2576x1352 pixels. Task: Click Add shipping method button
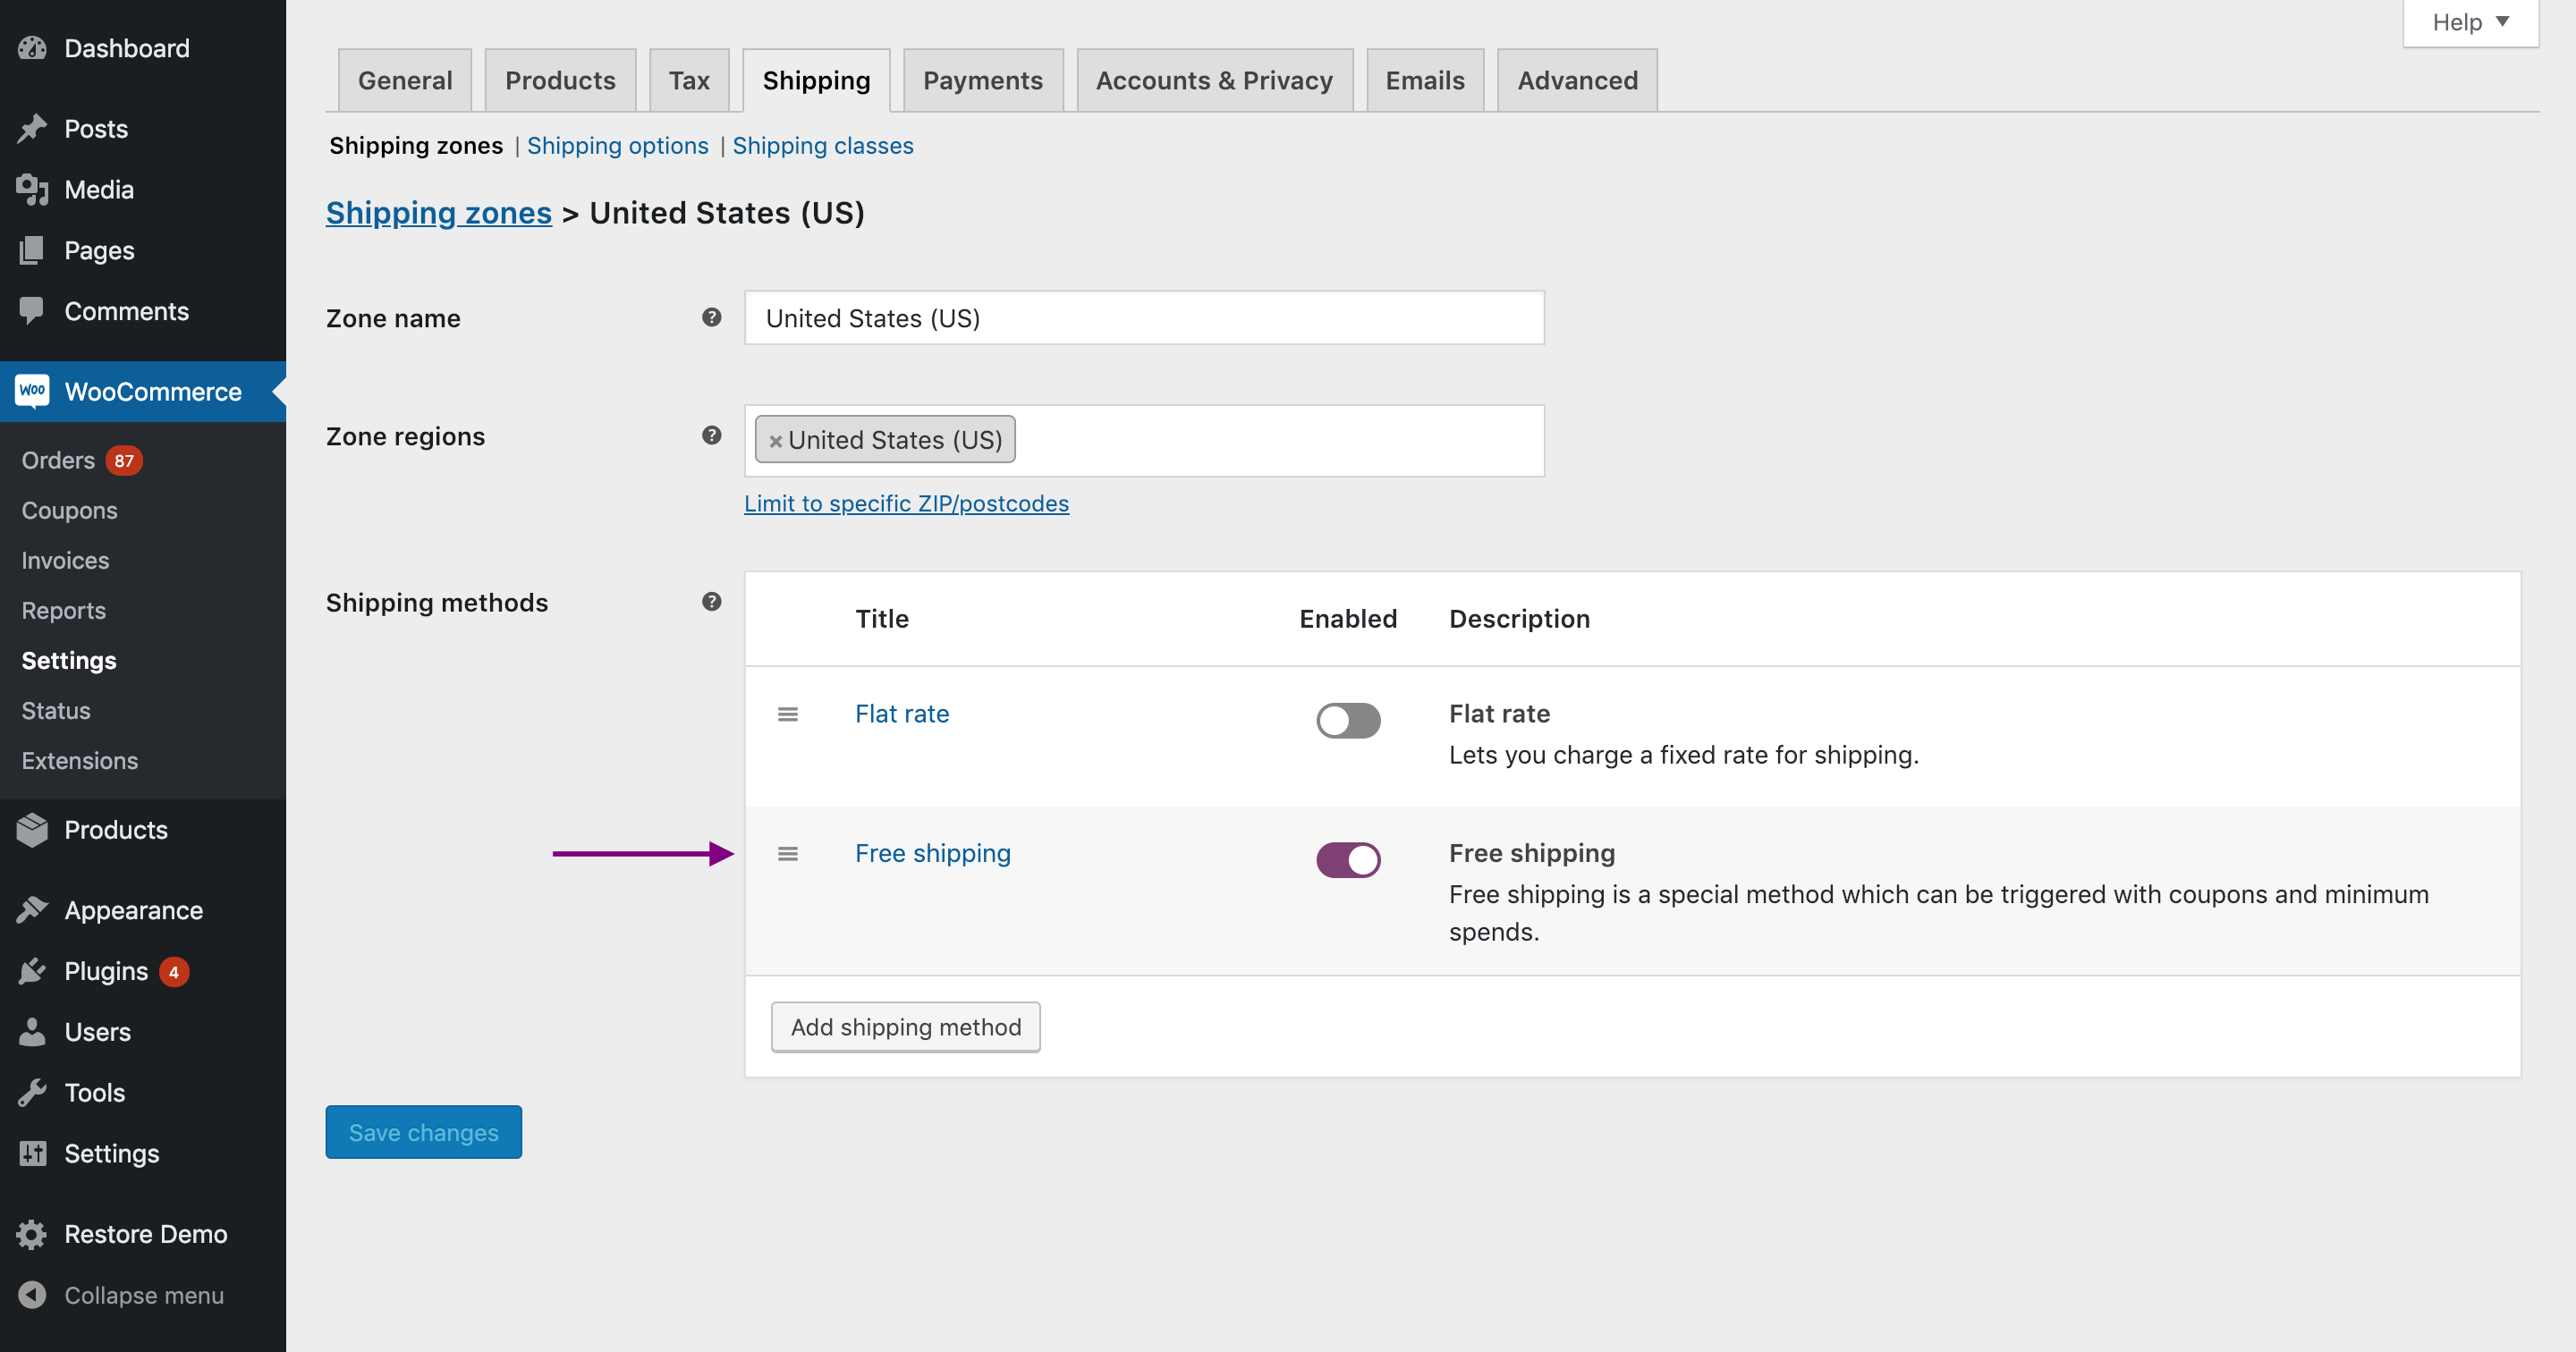point(904,1025)
